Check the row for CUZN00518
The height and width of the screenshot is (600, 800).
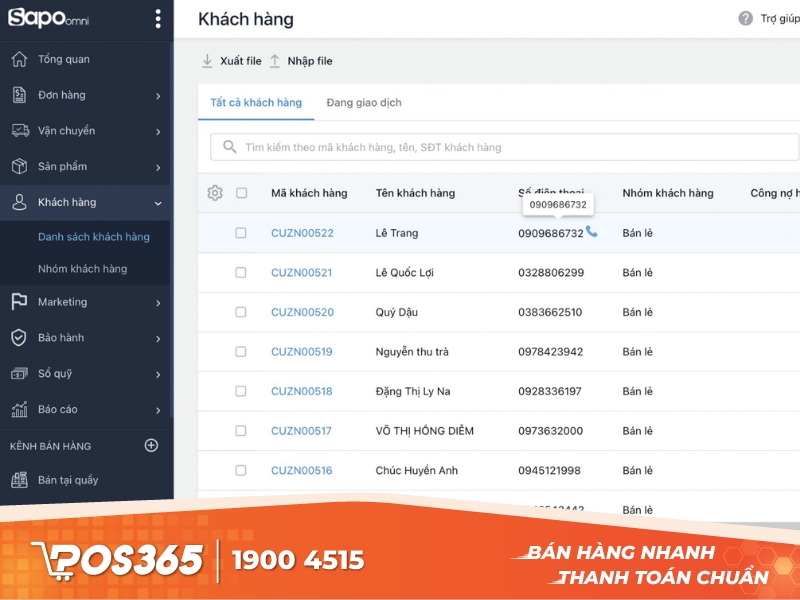tap(241, 391)
